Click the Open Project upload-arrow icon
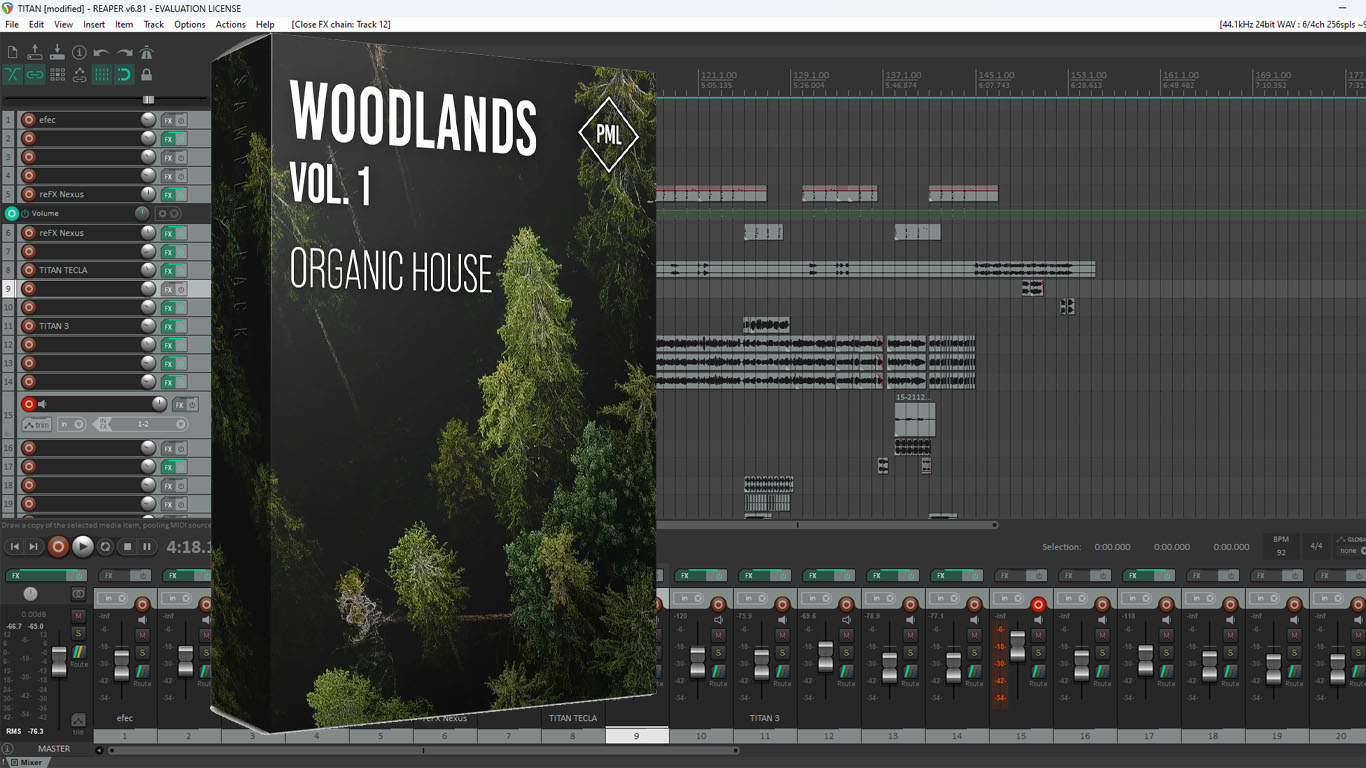The height and width of the screenshot is (768, 1366). click(x=35, y=52)
